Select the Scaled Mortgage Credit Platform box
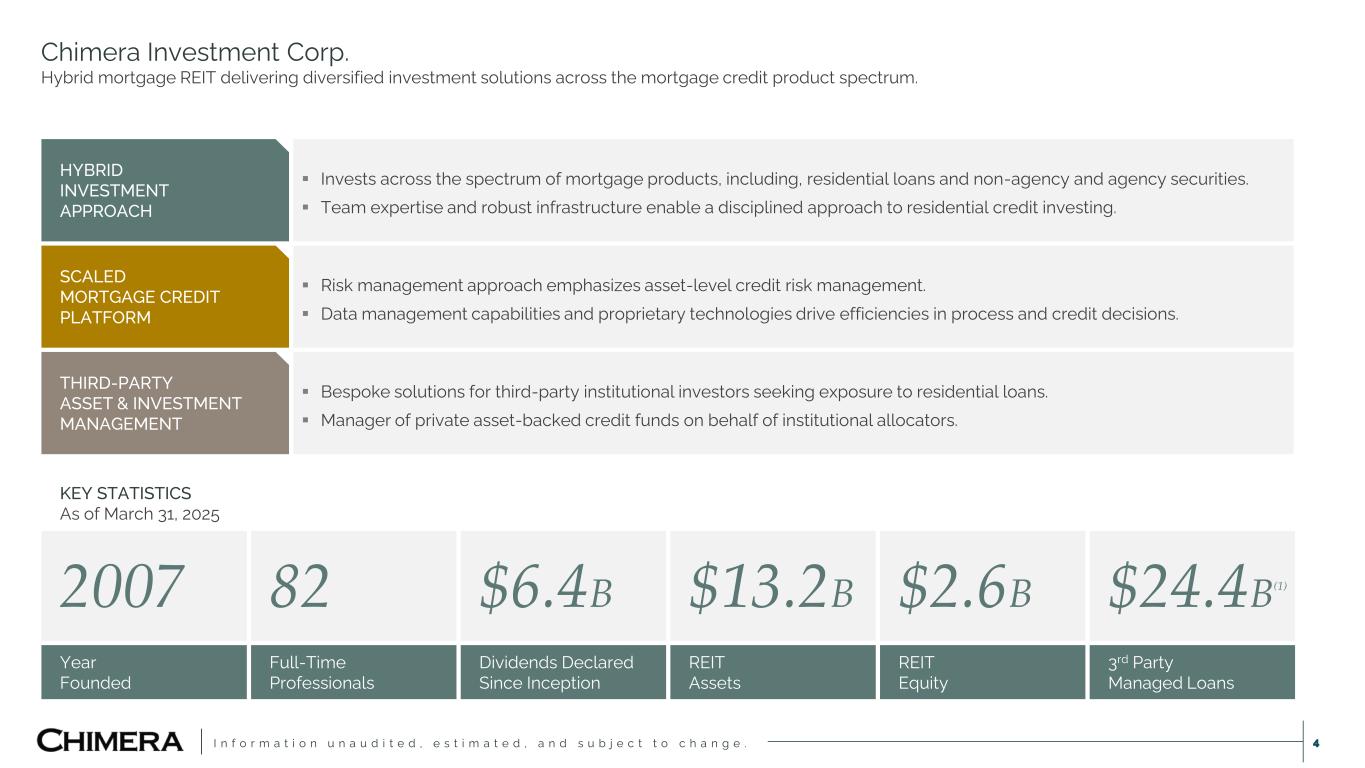 tap(164, 297)
